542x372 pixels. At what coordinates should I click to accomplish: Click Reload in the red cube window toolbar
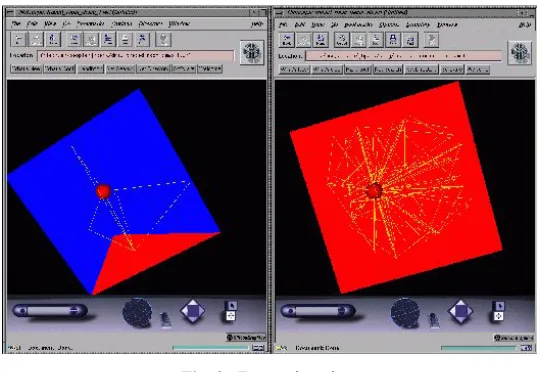pos(342,40)
